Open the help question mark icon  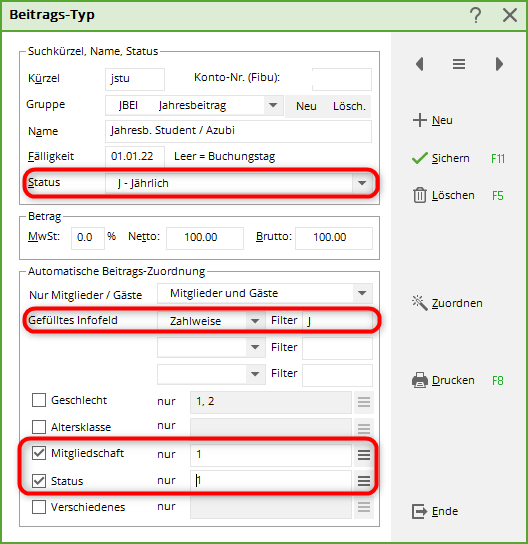click(x=476, y=15)
